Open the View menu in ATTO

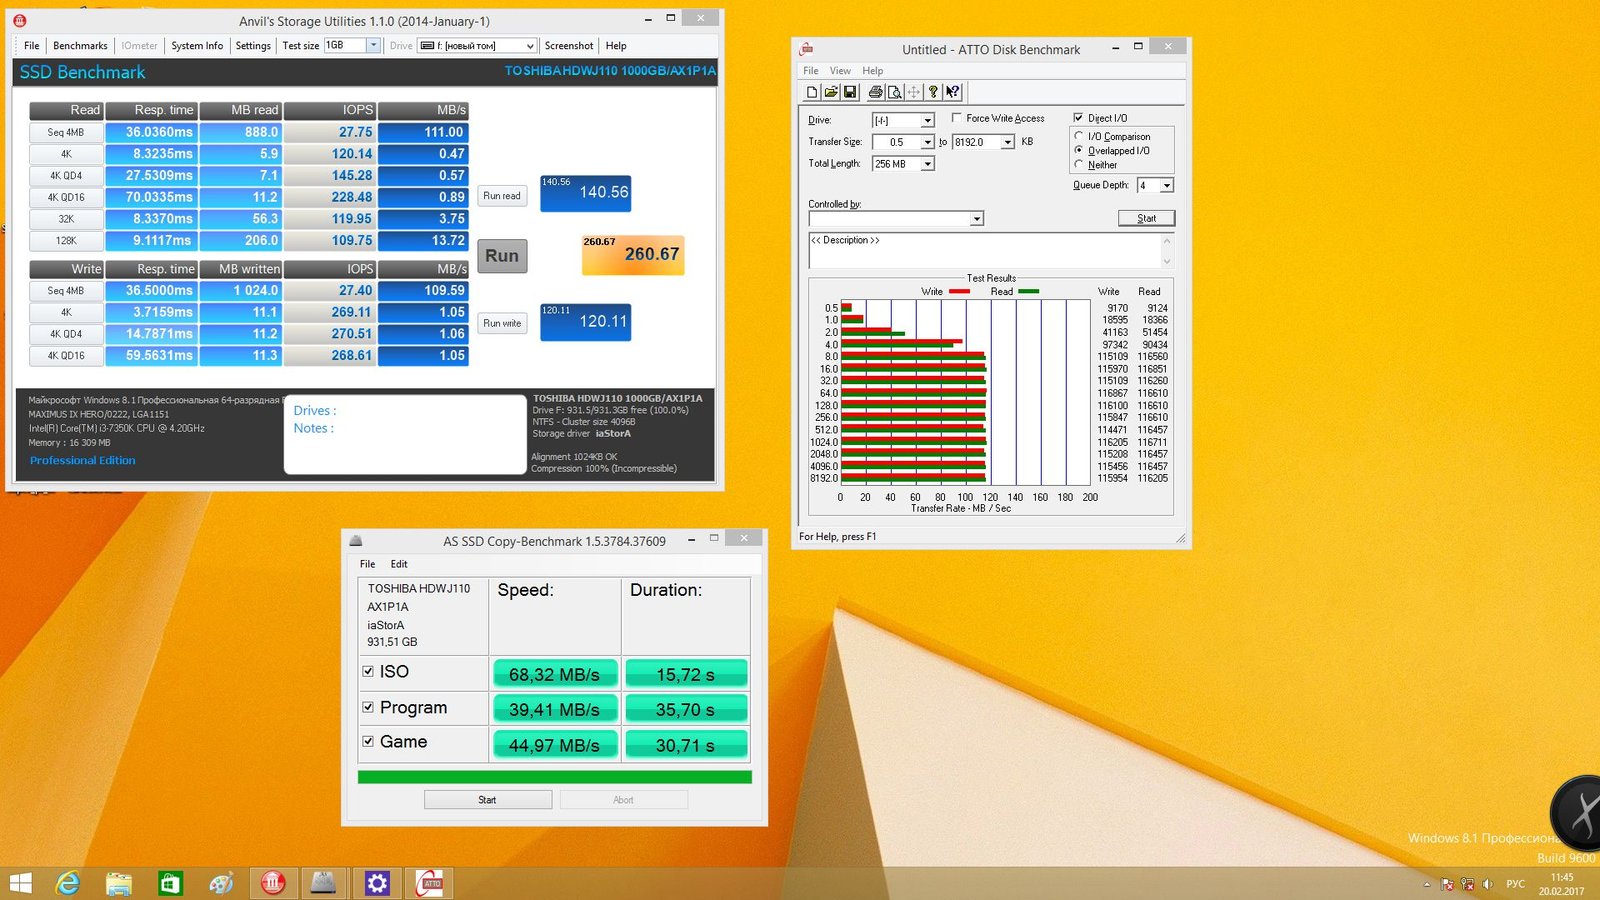(840, 71)
